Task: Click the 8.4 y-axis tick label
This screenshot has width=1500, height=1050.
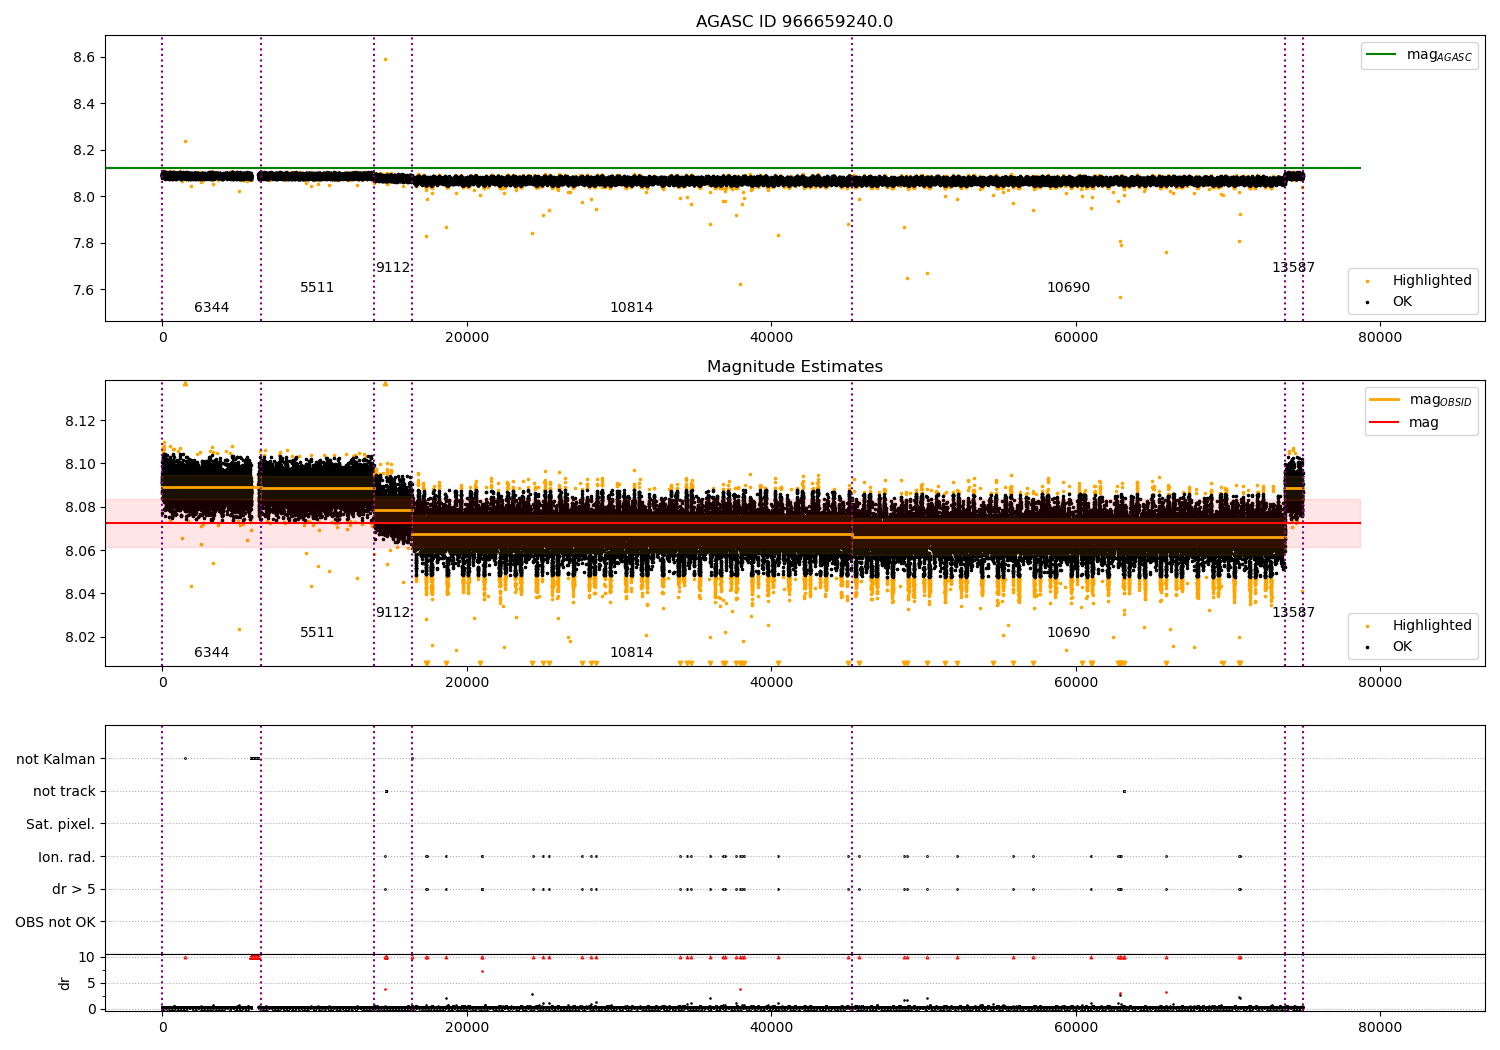Action: pyautogui.click(x=84, y=104)
